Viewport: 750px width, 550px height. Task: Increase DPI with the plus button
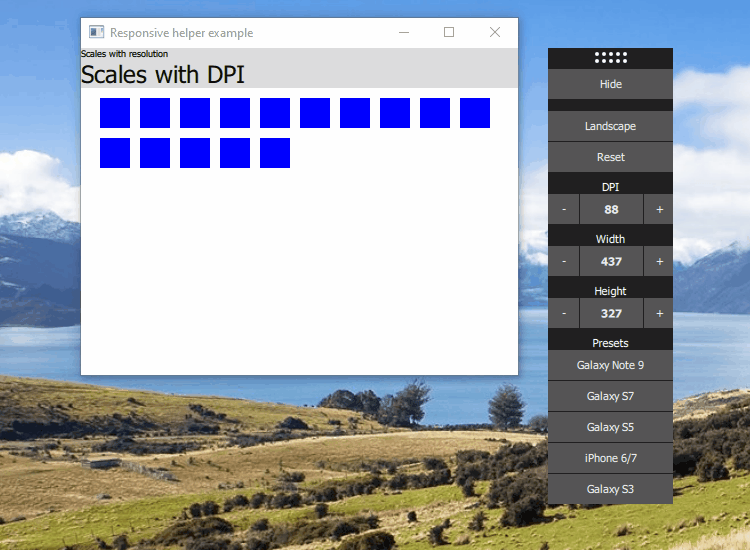pyautogui.click(x=659, y=209)
